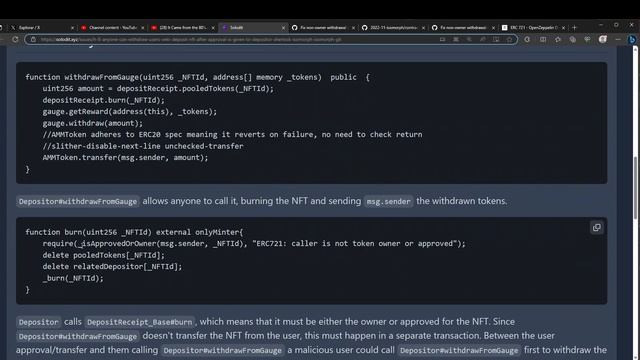The height and width of the screenshot is (360, 640).
Task: Open the Collections icon in the toolbar
Action: click(573, 40)
